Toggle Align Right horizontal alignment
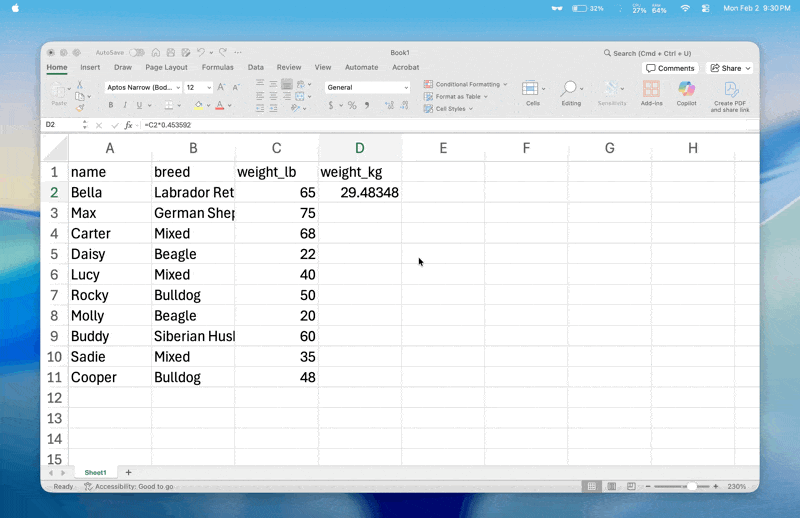 click(x=287, y=96)
